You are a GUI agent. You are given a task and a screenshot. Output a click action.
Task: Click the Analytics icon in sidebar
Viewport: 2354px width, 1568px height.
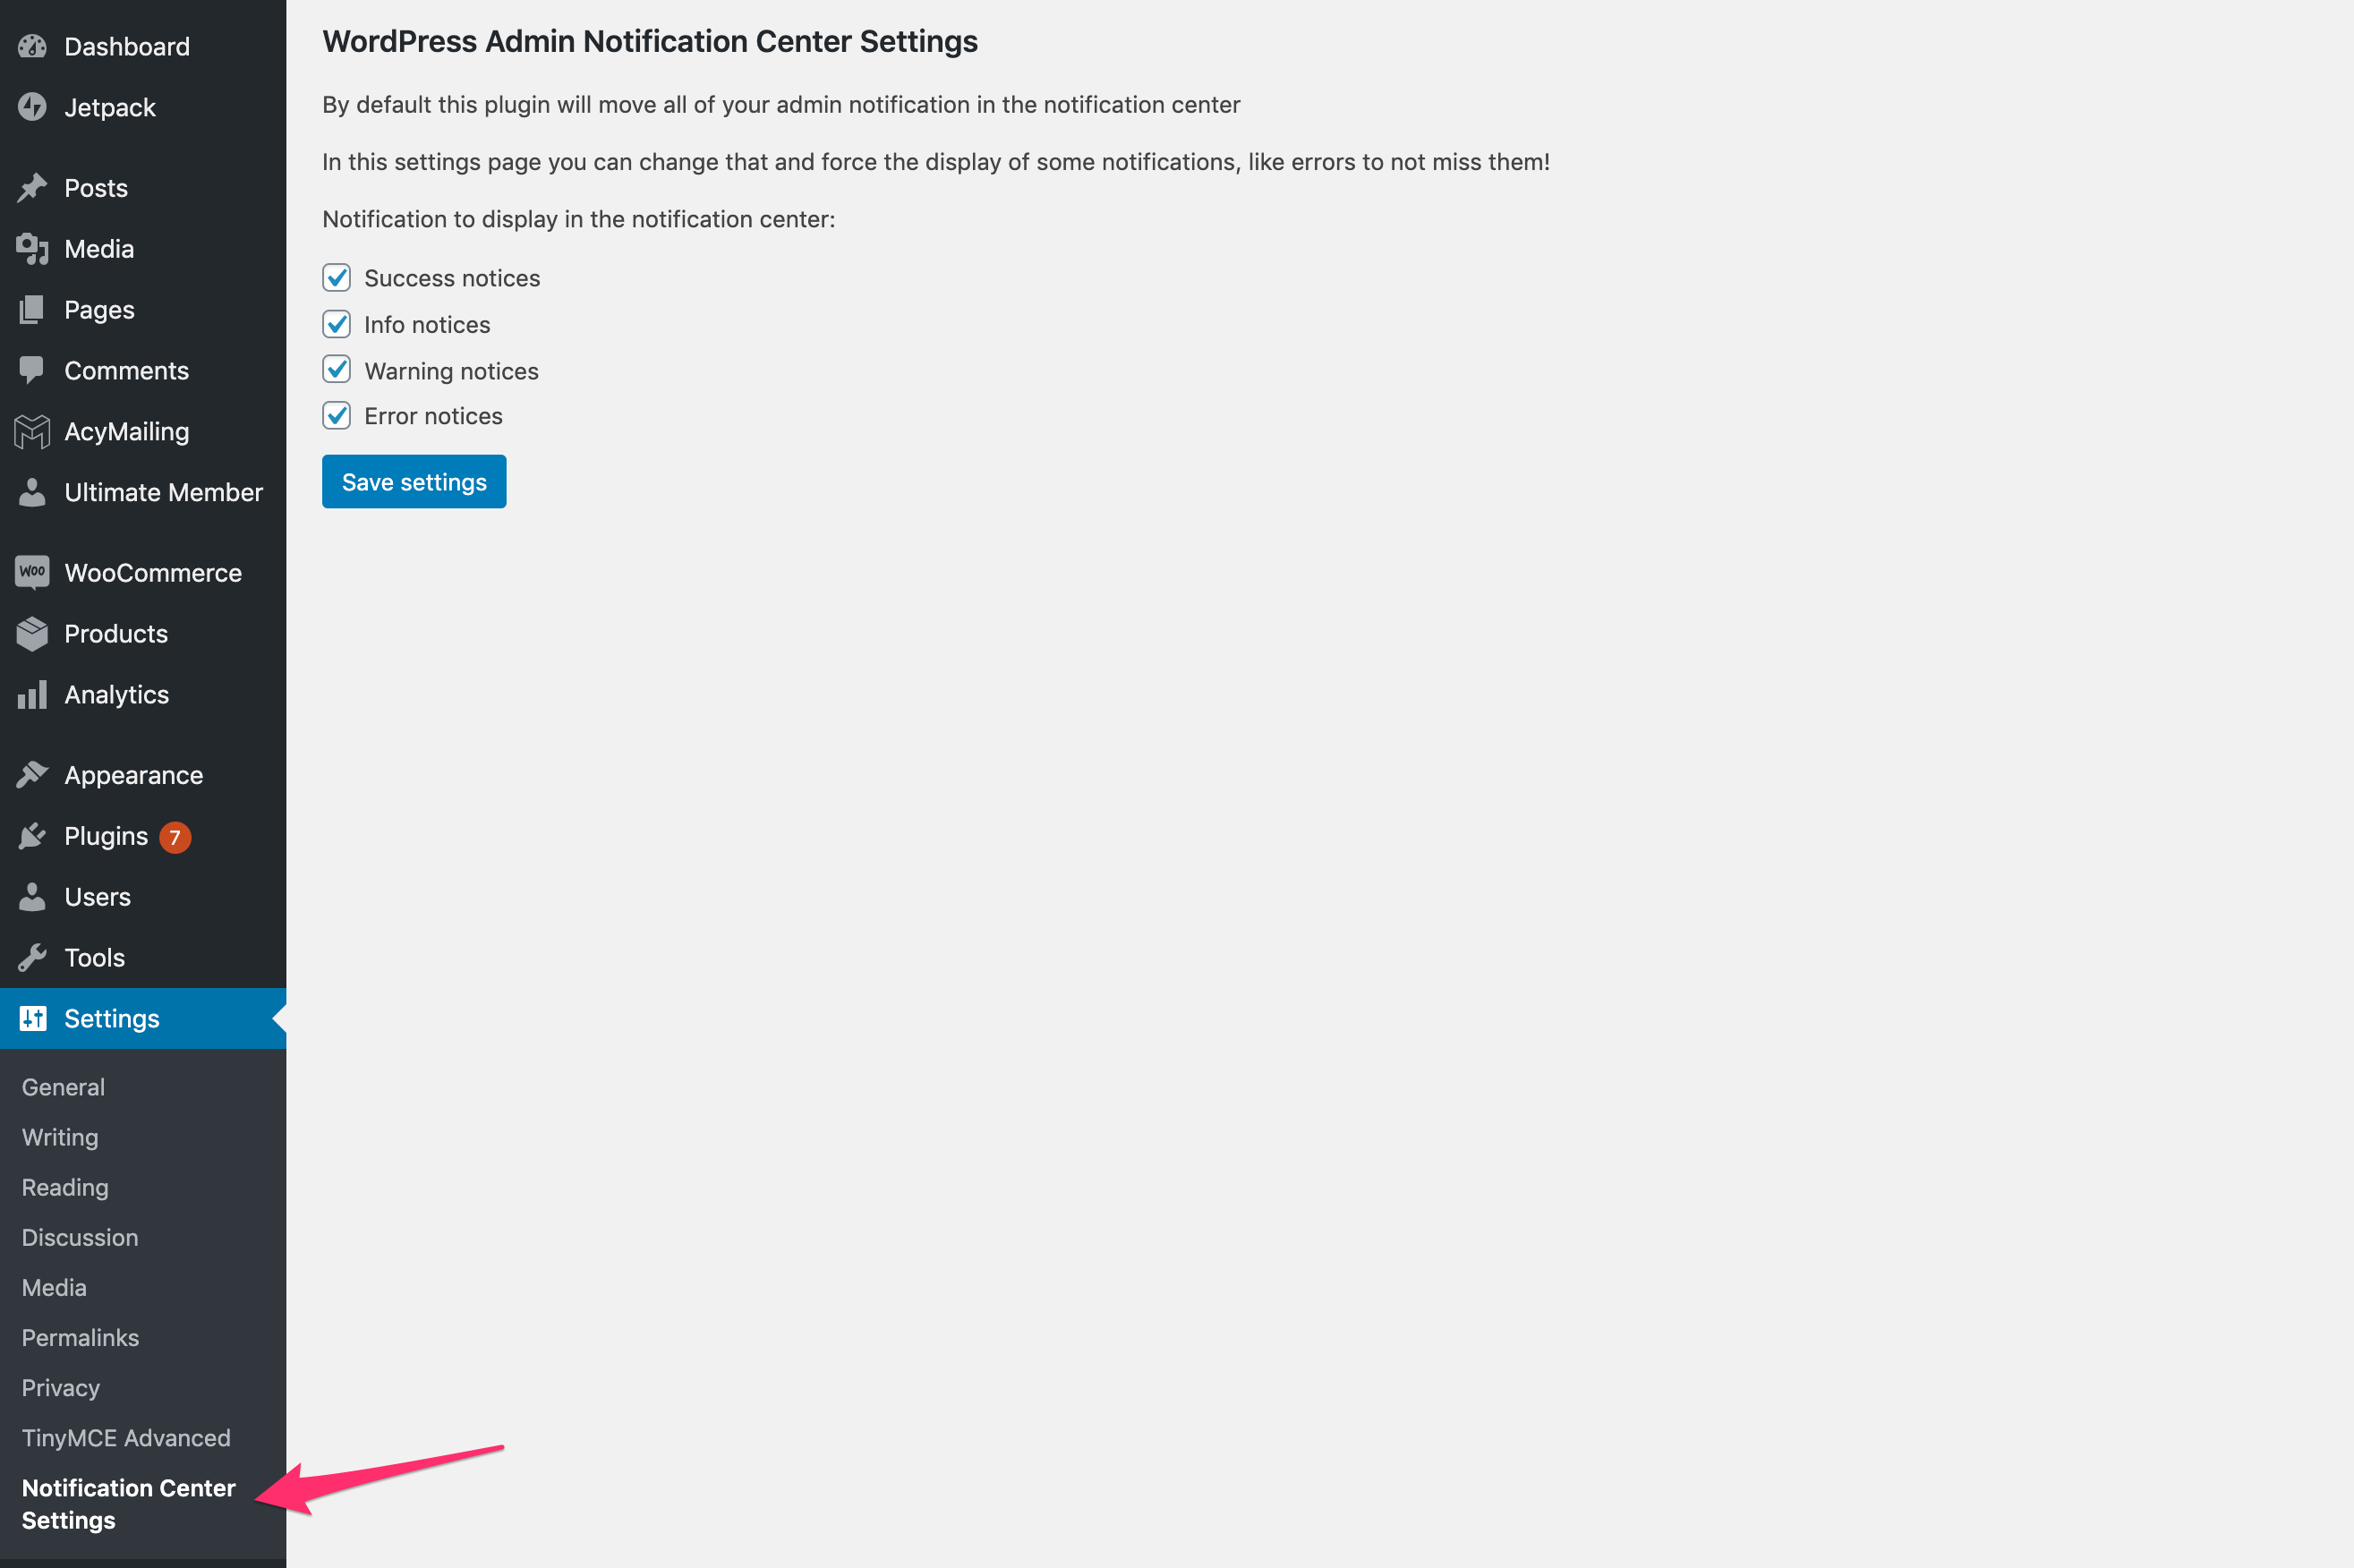point(31,693)
